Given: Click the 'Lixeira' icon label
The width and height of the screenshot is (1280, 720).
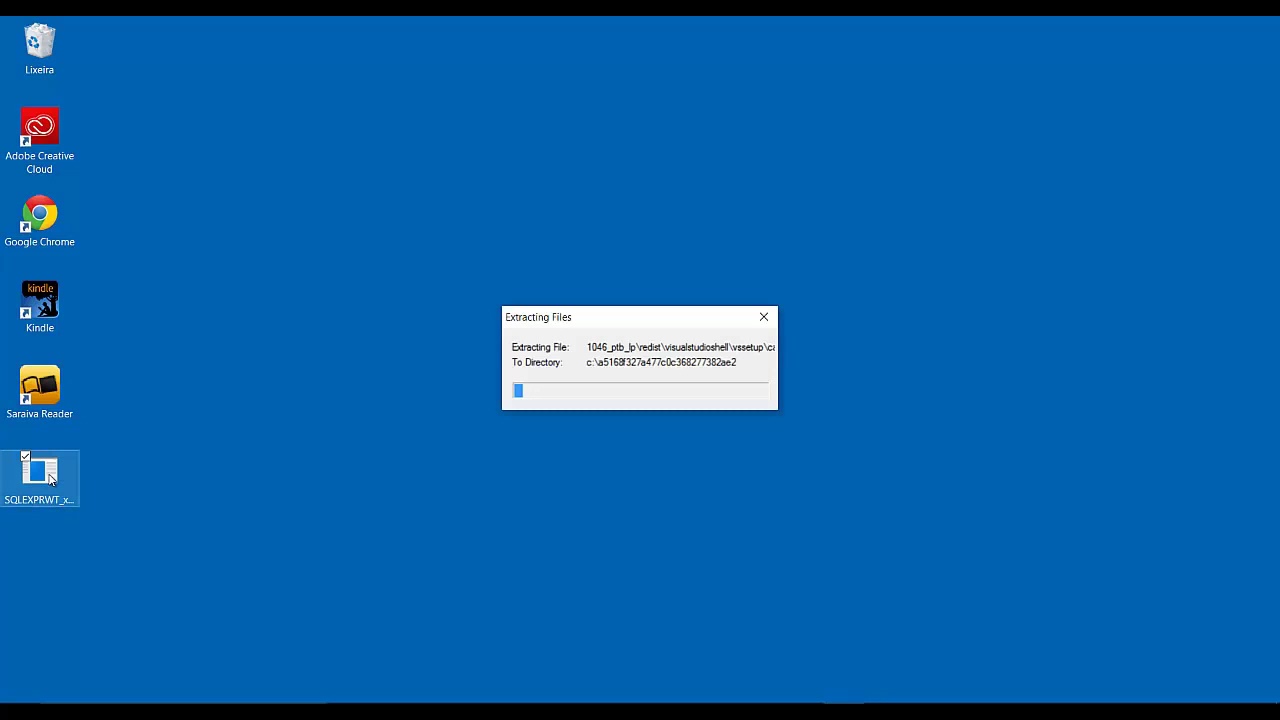Looking at the screenshot, I should coord(40,70).
